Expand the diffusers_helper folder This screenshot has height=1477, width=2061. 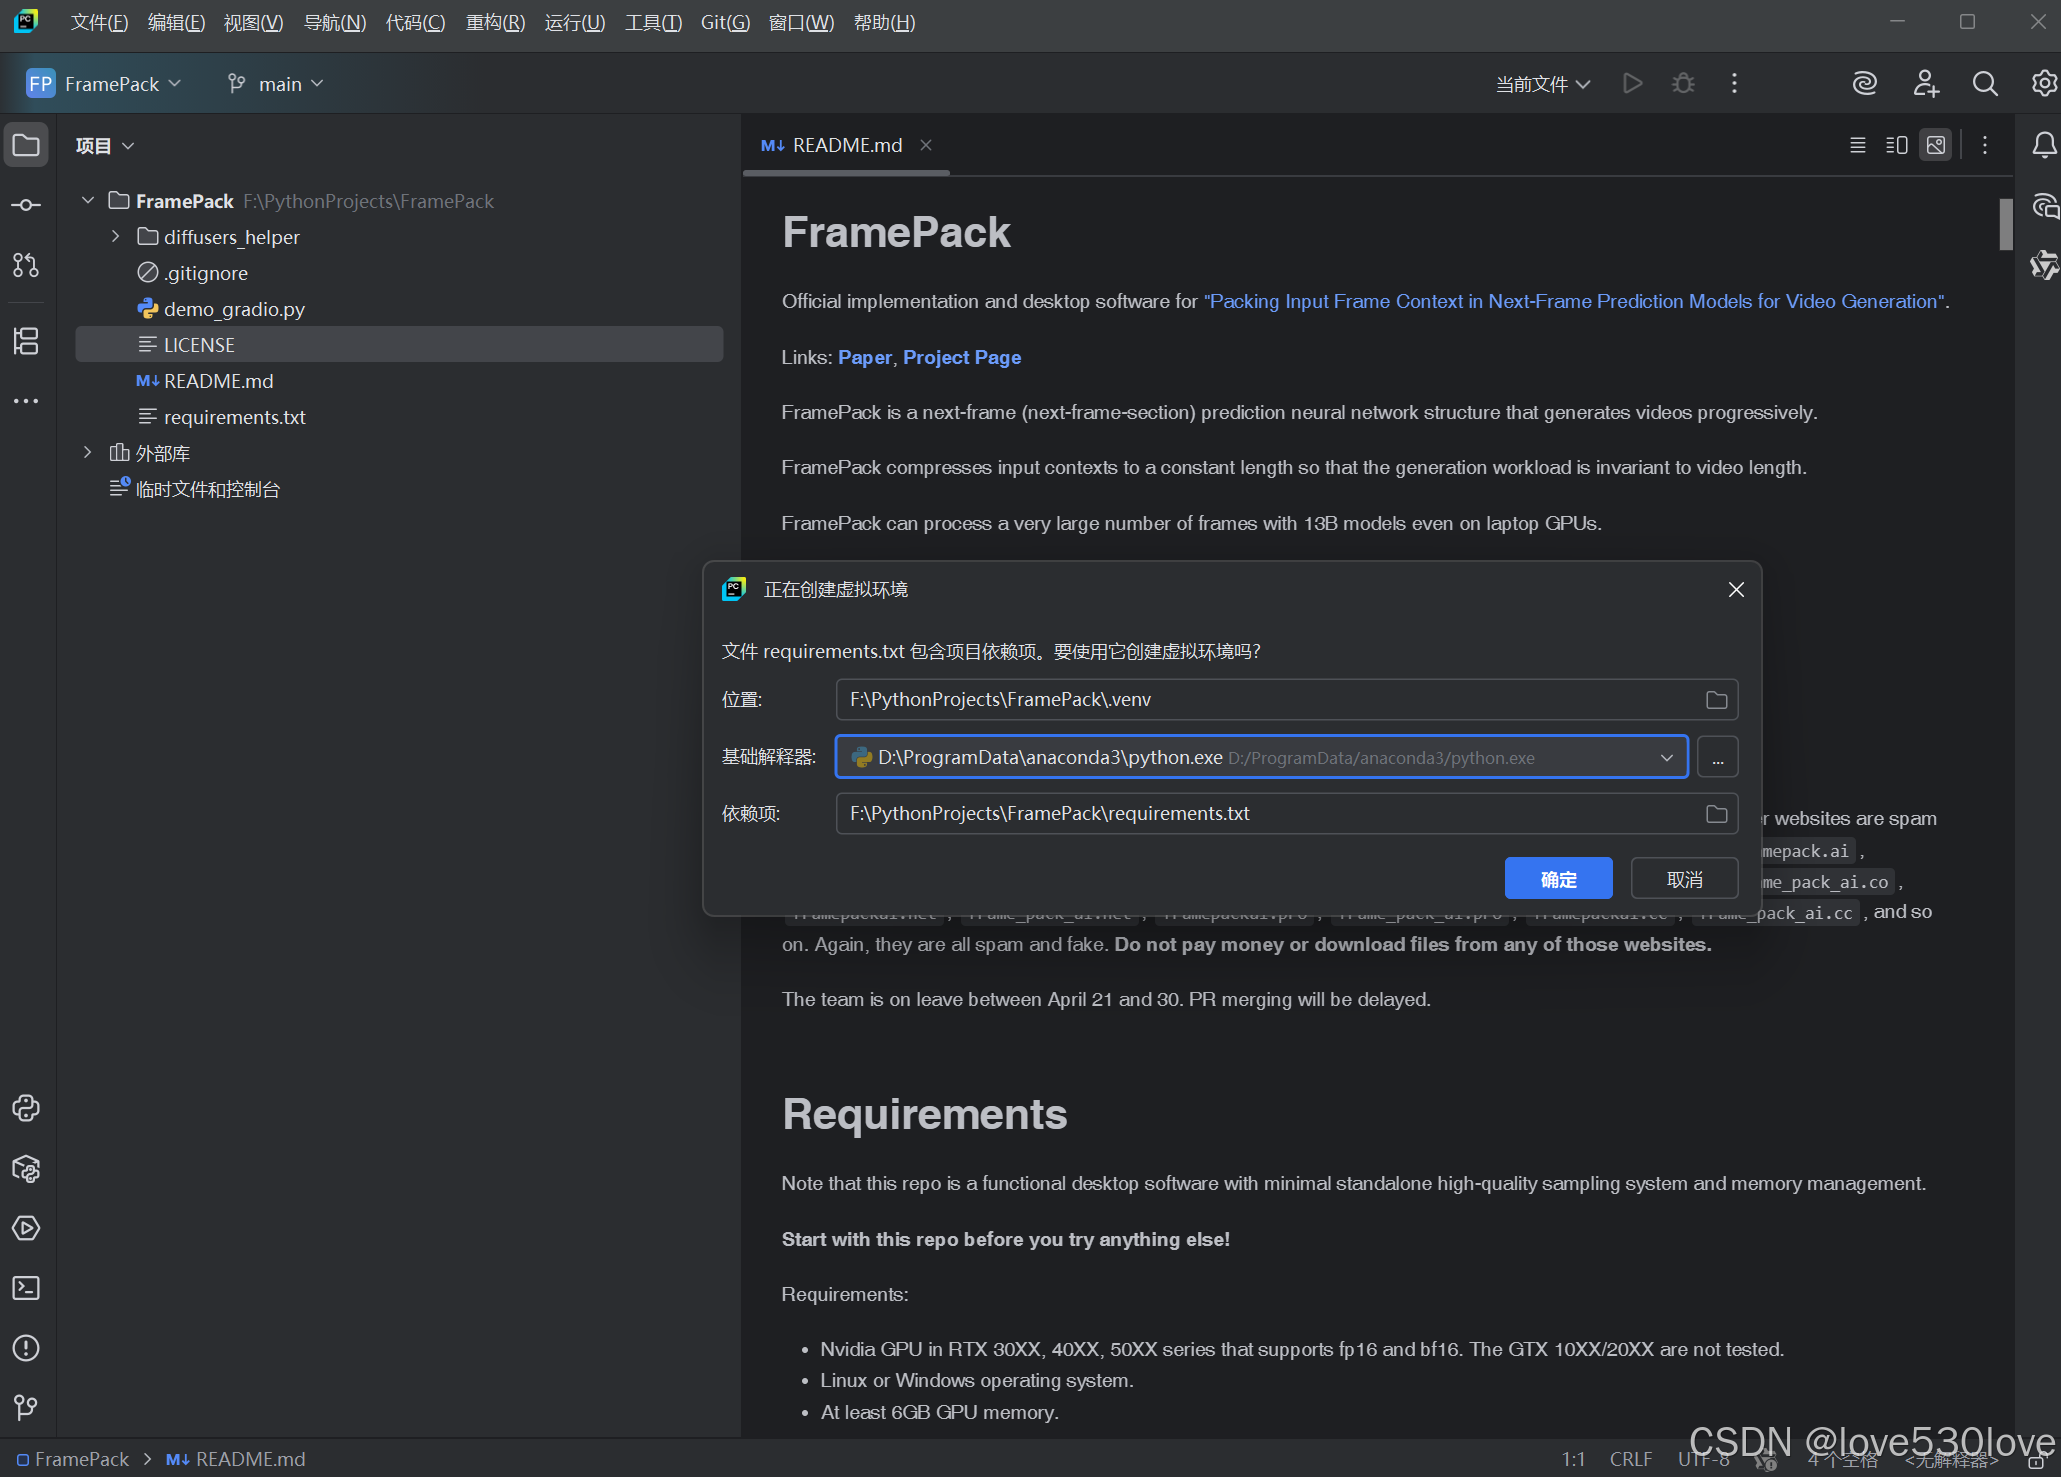pyautogui.click(x=116, y=237)
